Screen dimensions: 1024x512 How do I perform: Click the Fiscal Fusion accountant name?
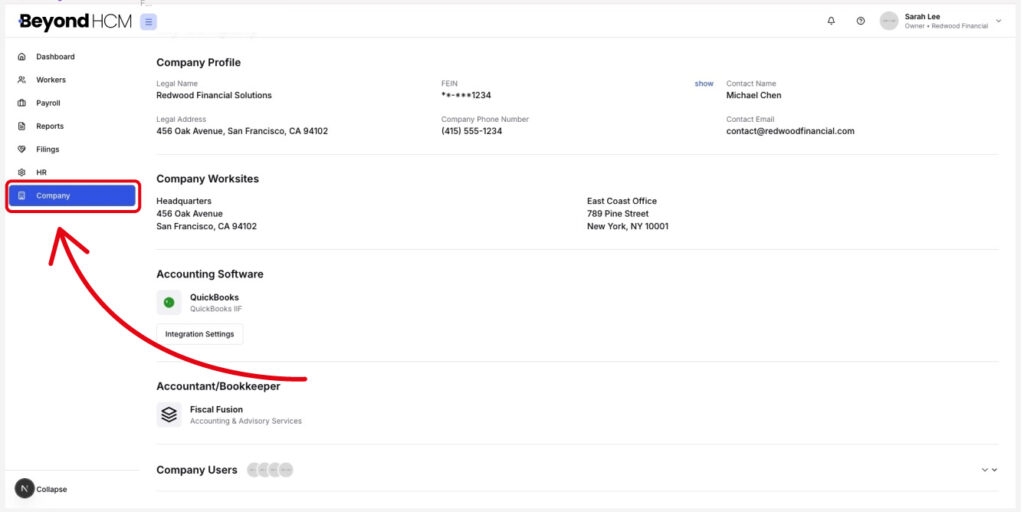216,410
